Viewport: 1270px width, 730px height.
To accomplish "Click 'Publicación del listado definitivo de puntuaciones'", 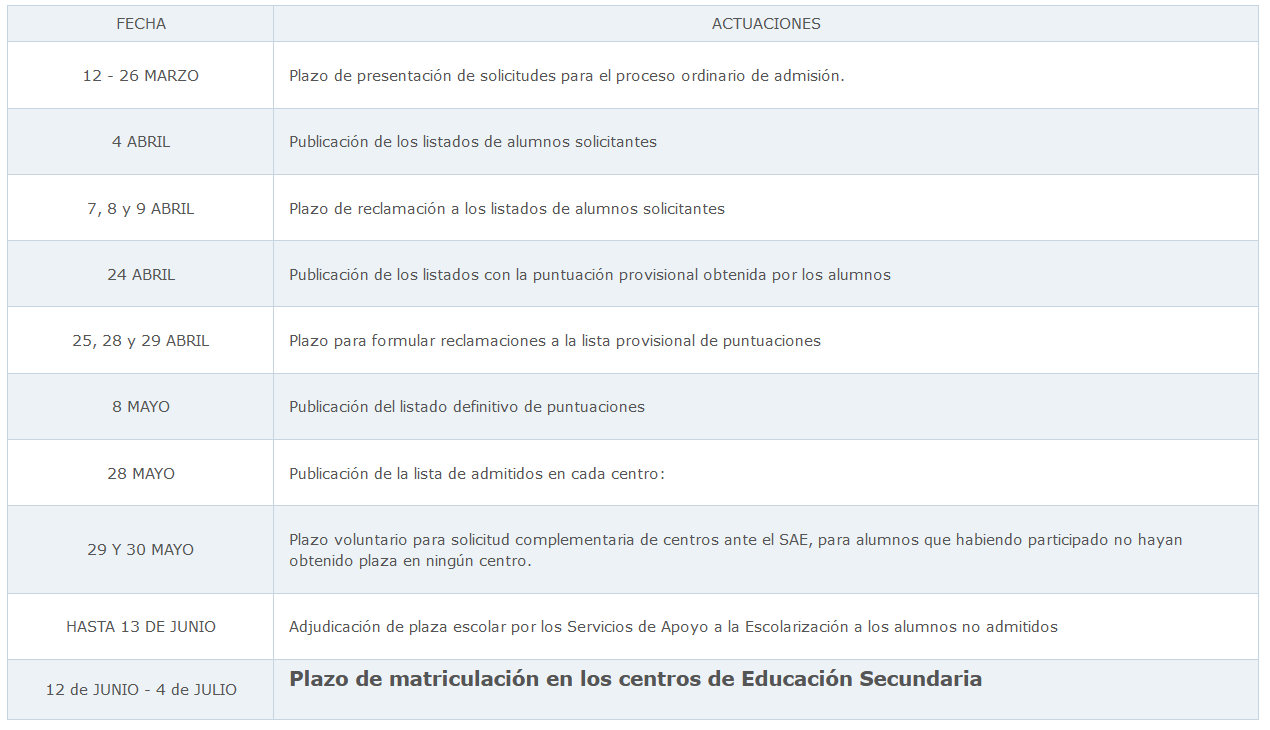I will click(x=467, y=407).
